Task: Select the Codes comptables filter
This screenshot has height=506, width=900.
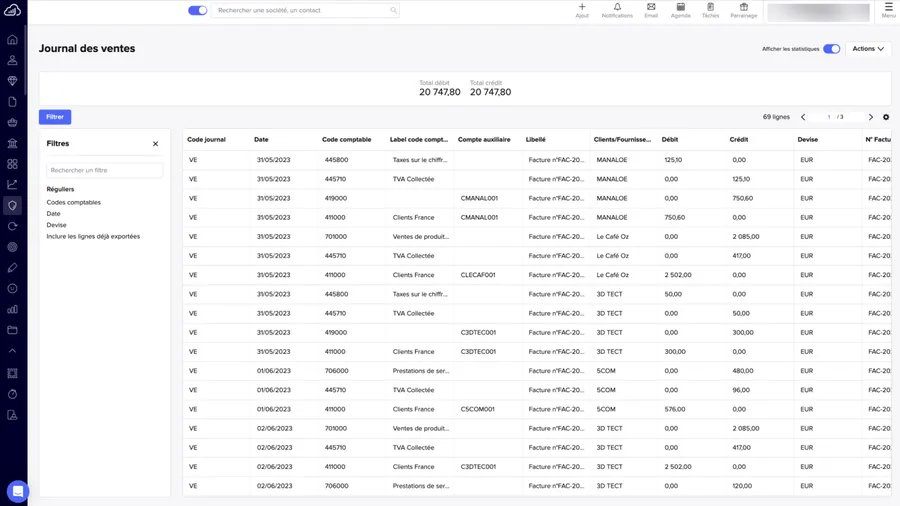Action: pyautogui.click(x=73, y=202)
